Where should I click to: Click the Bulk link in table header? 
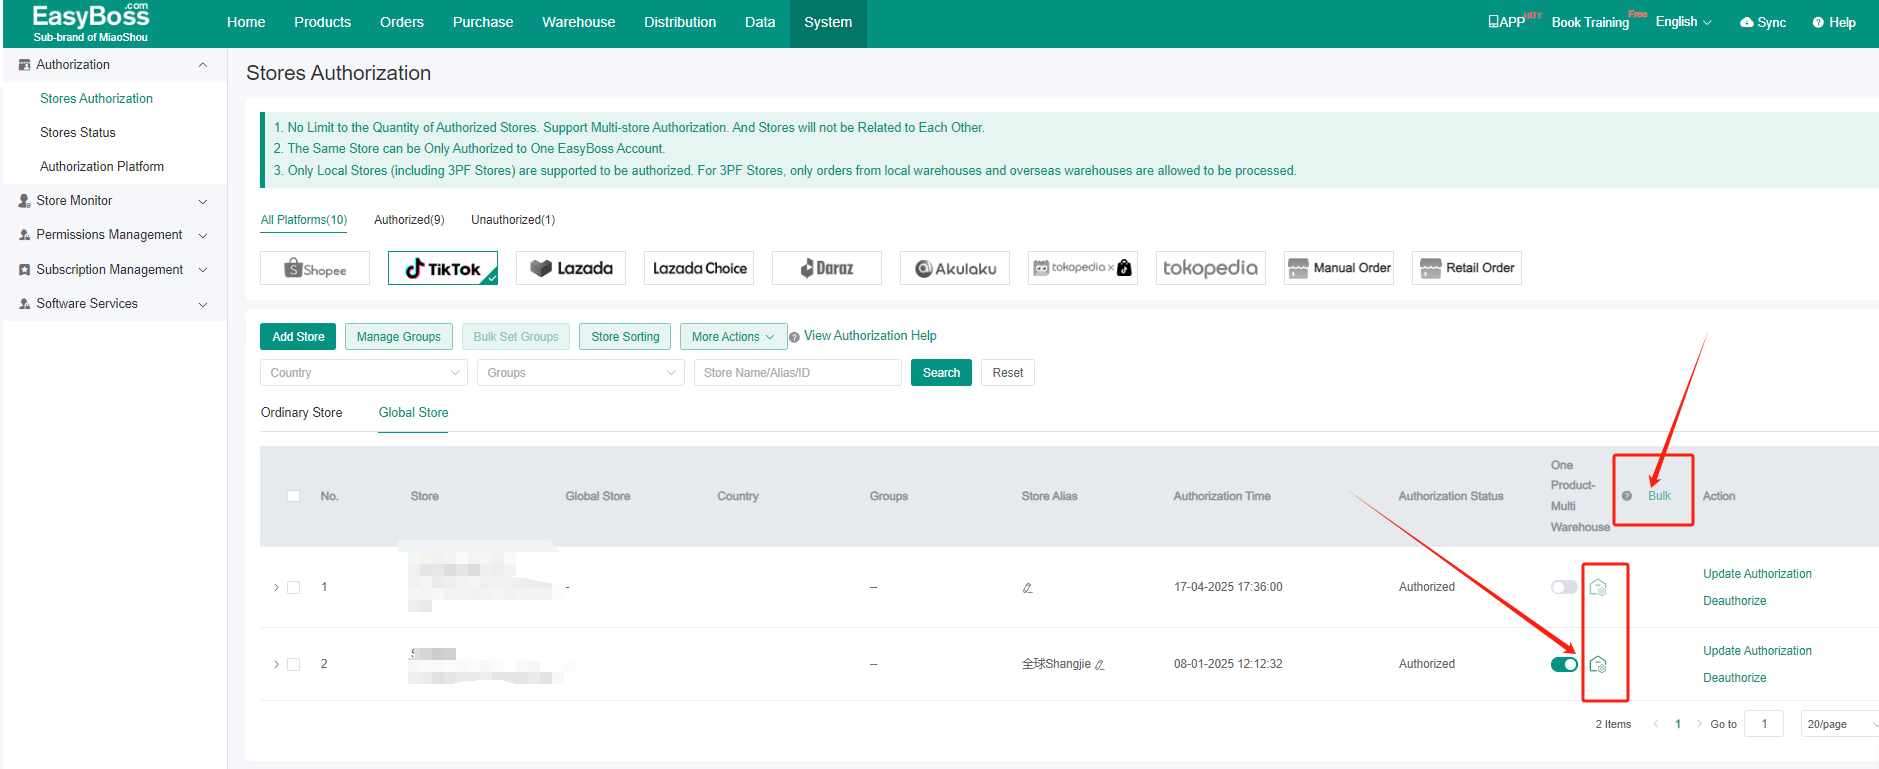[1659, 496]
